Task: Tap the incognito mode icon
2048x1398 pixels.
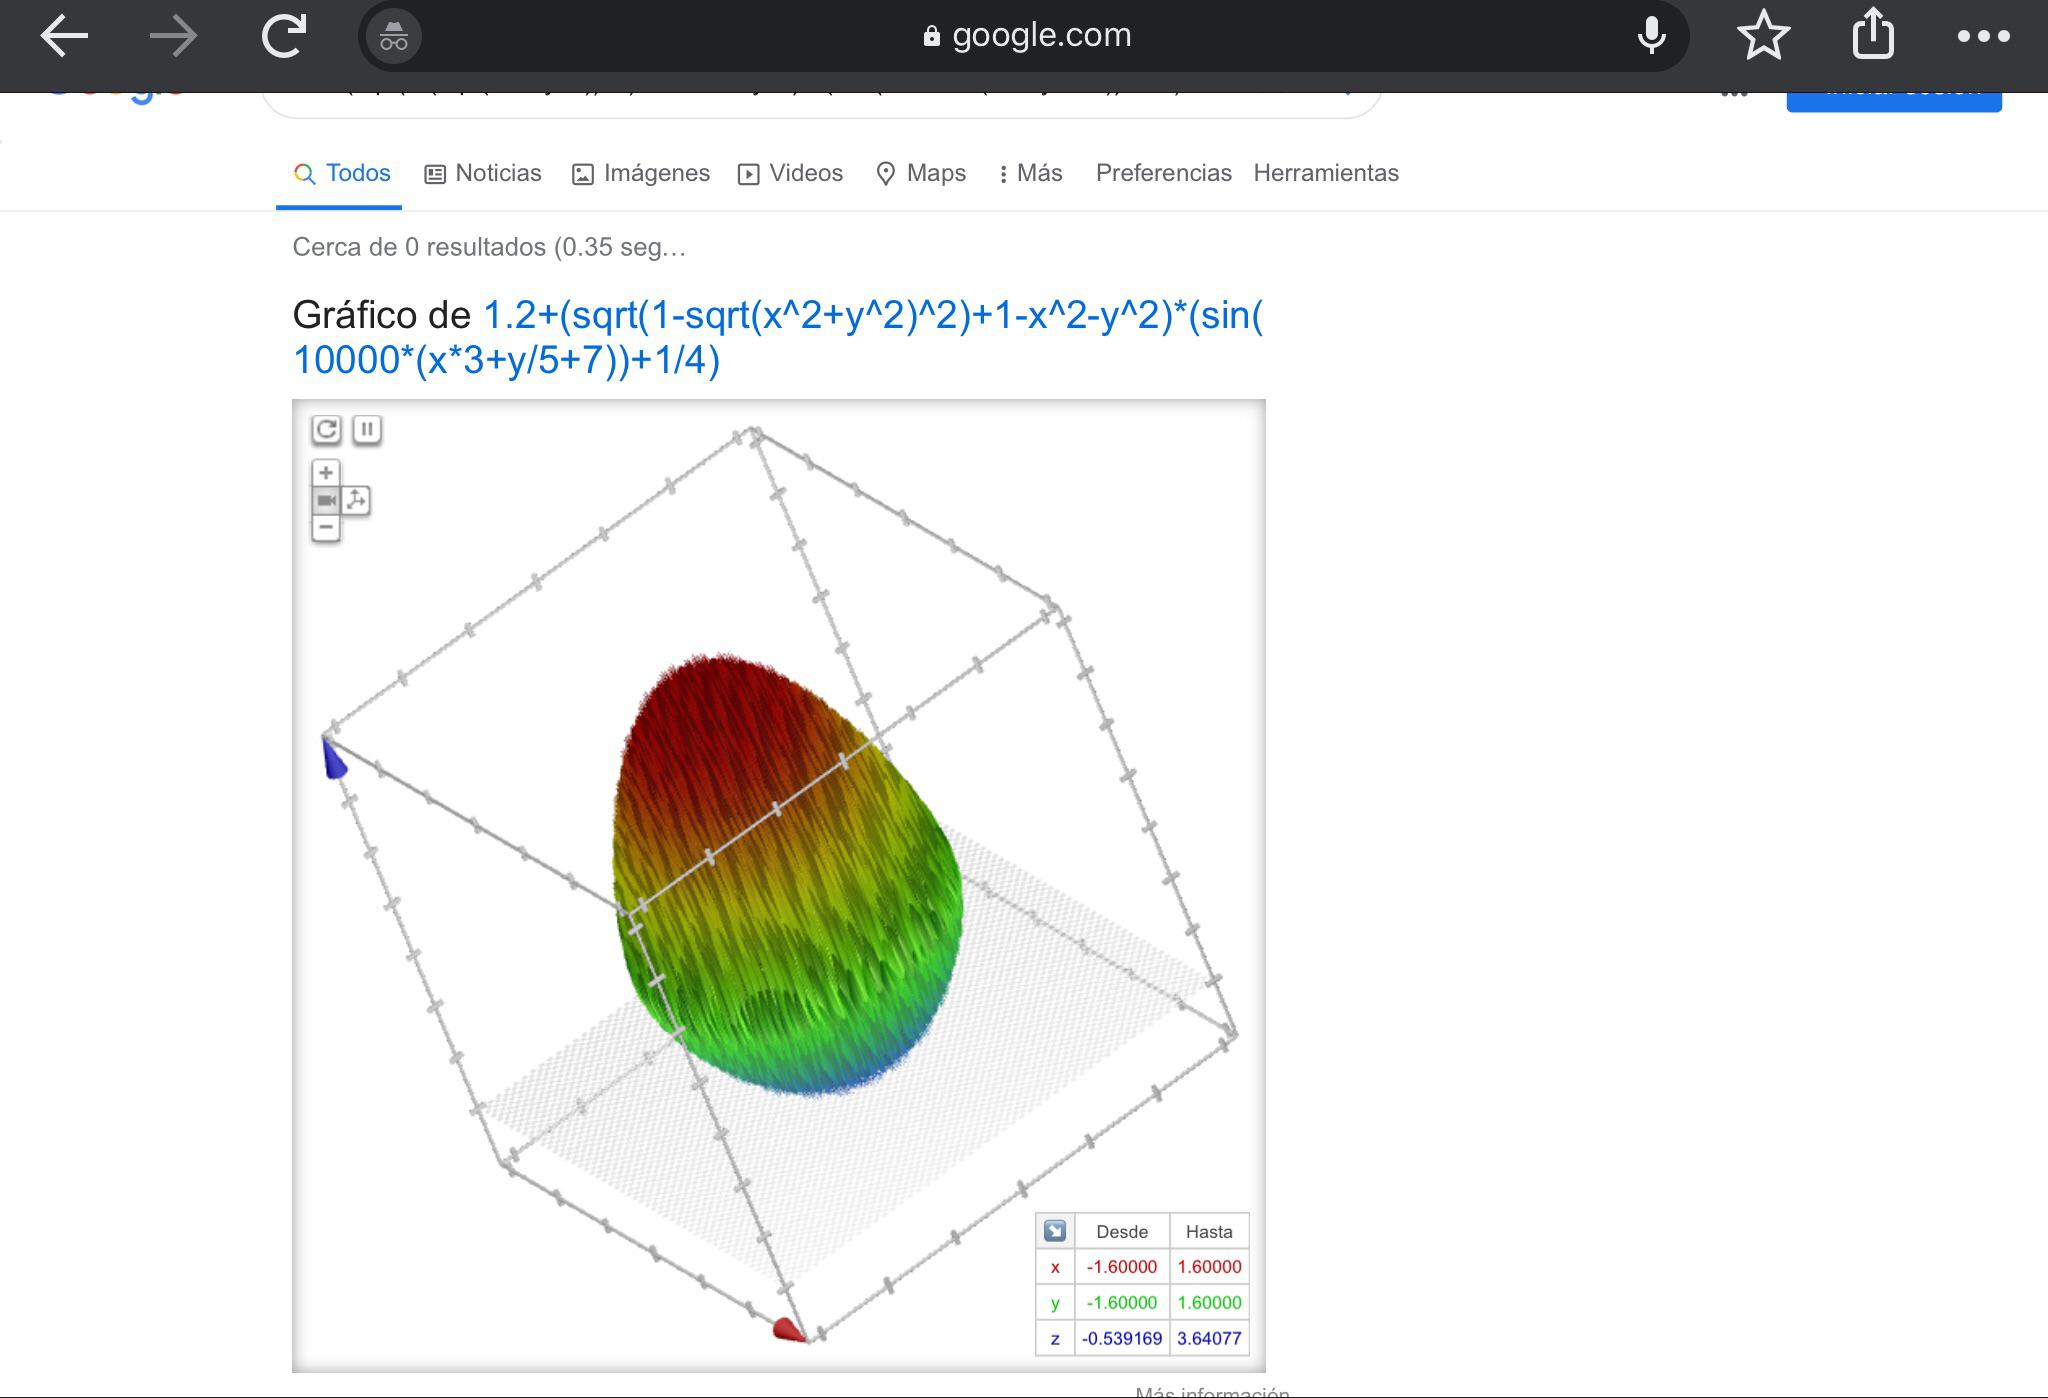Action: tap(393, 36)
